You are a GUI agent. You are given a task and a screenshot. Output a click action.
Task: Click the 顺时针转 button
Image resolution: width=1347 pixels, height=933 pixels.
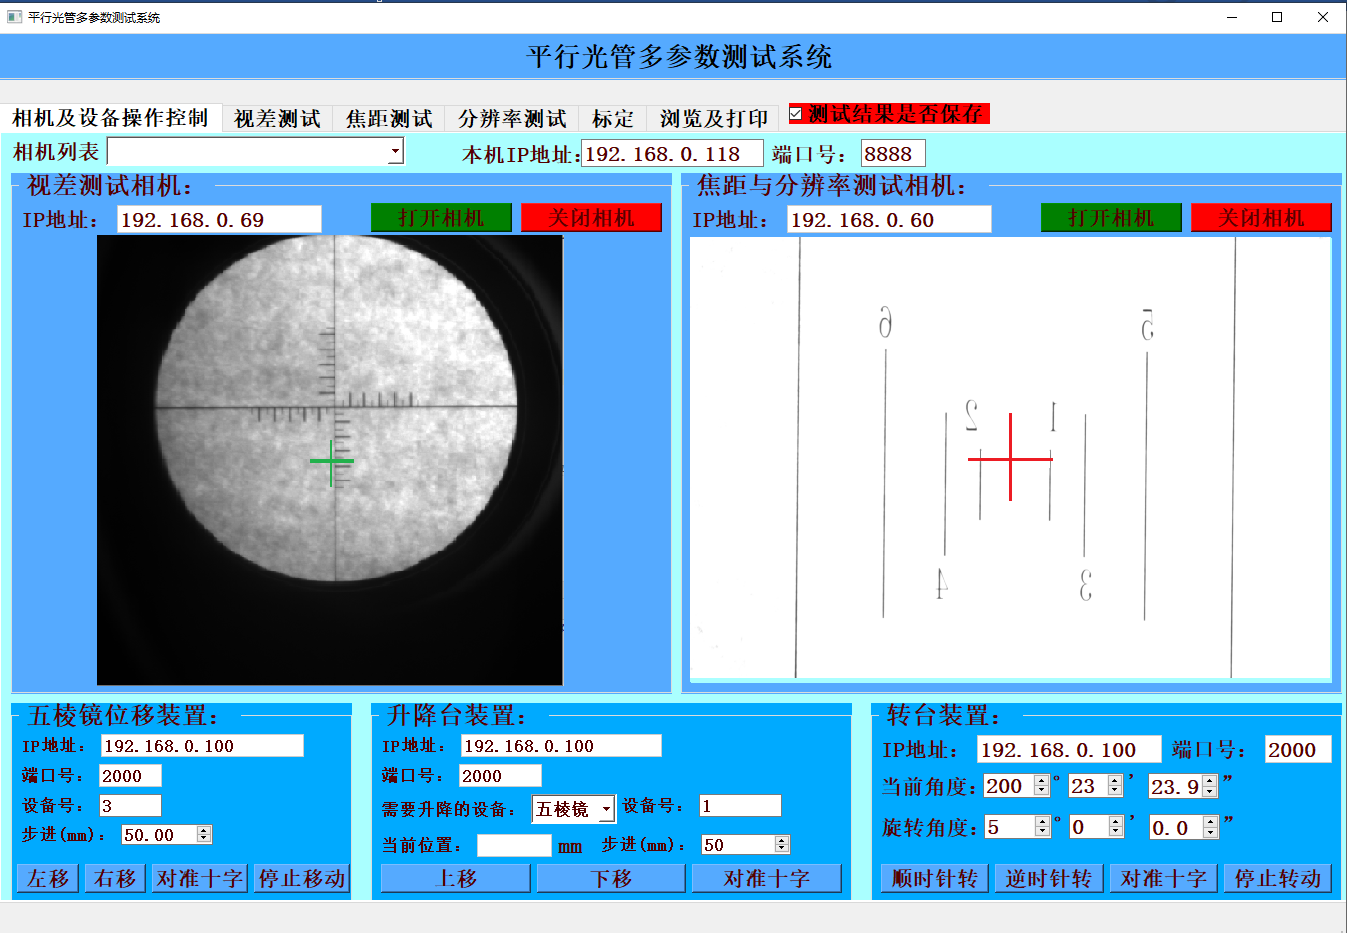[x=935, y=879]
